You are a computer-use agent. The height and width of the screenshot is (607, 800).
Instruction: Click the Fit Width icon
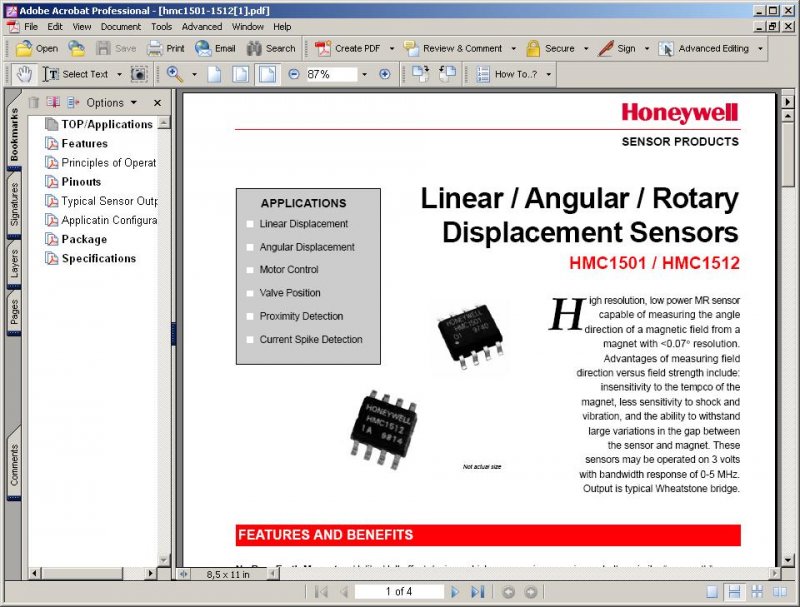click(267, 74)
